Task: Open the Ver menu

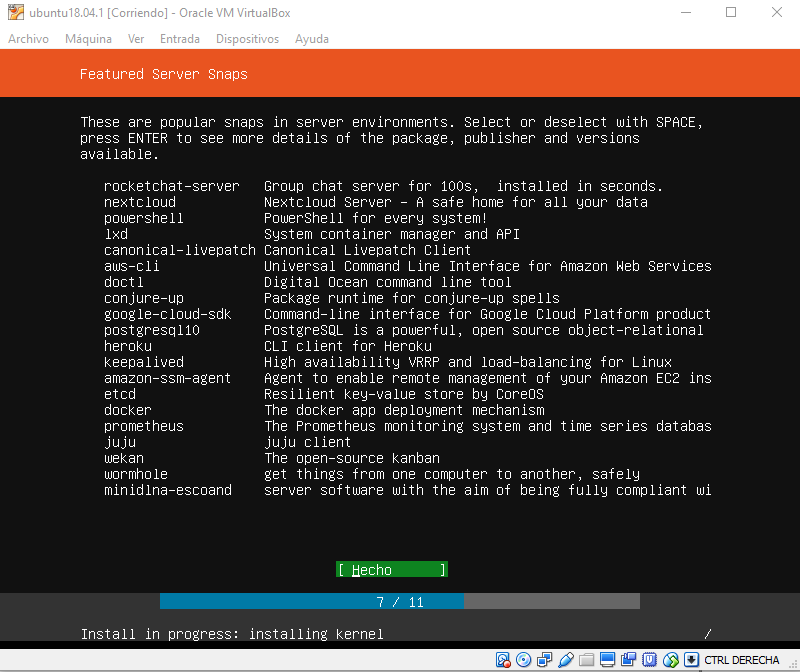Action: (x=136, y=39)
